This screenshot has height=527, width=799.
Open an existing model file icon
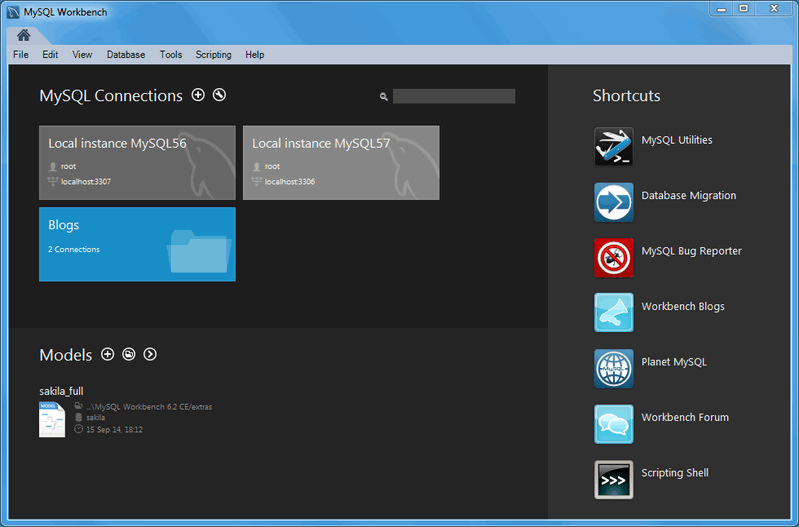click(129, 354)
